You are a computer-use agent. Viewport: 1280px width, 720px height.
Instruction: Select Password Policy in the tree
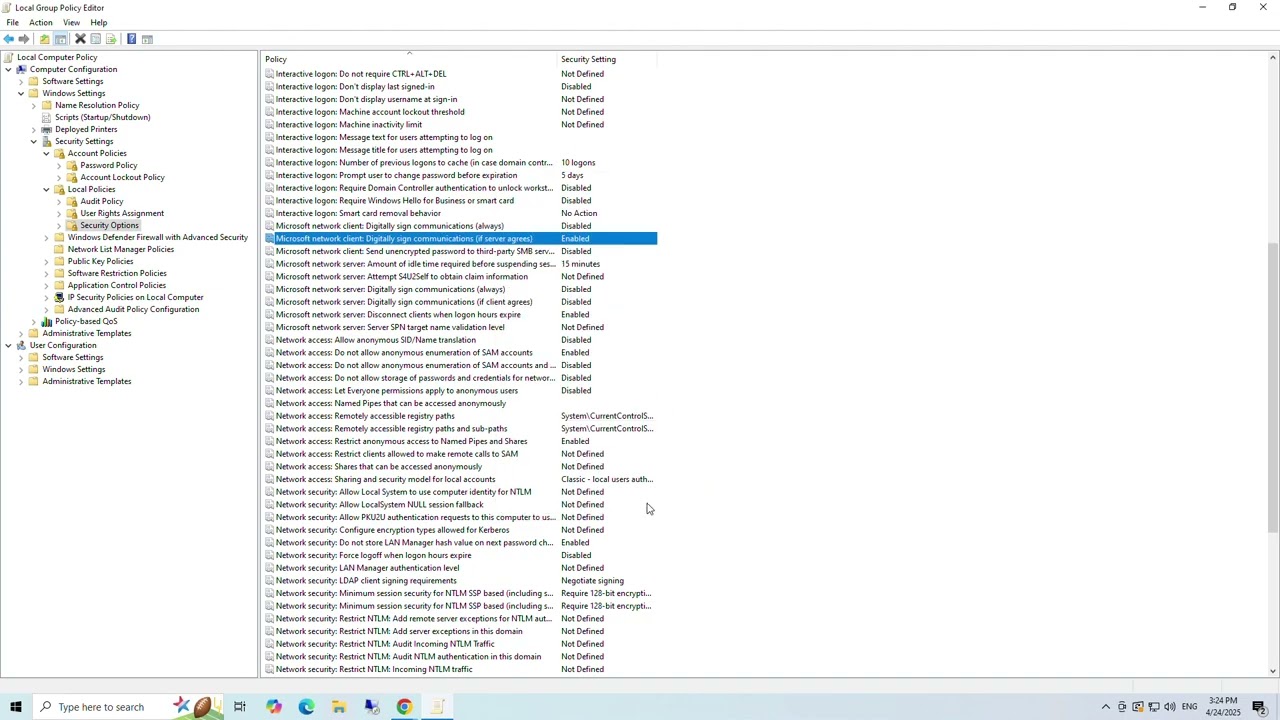[108, 165]
